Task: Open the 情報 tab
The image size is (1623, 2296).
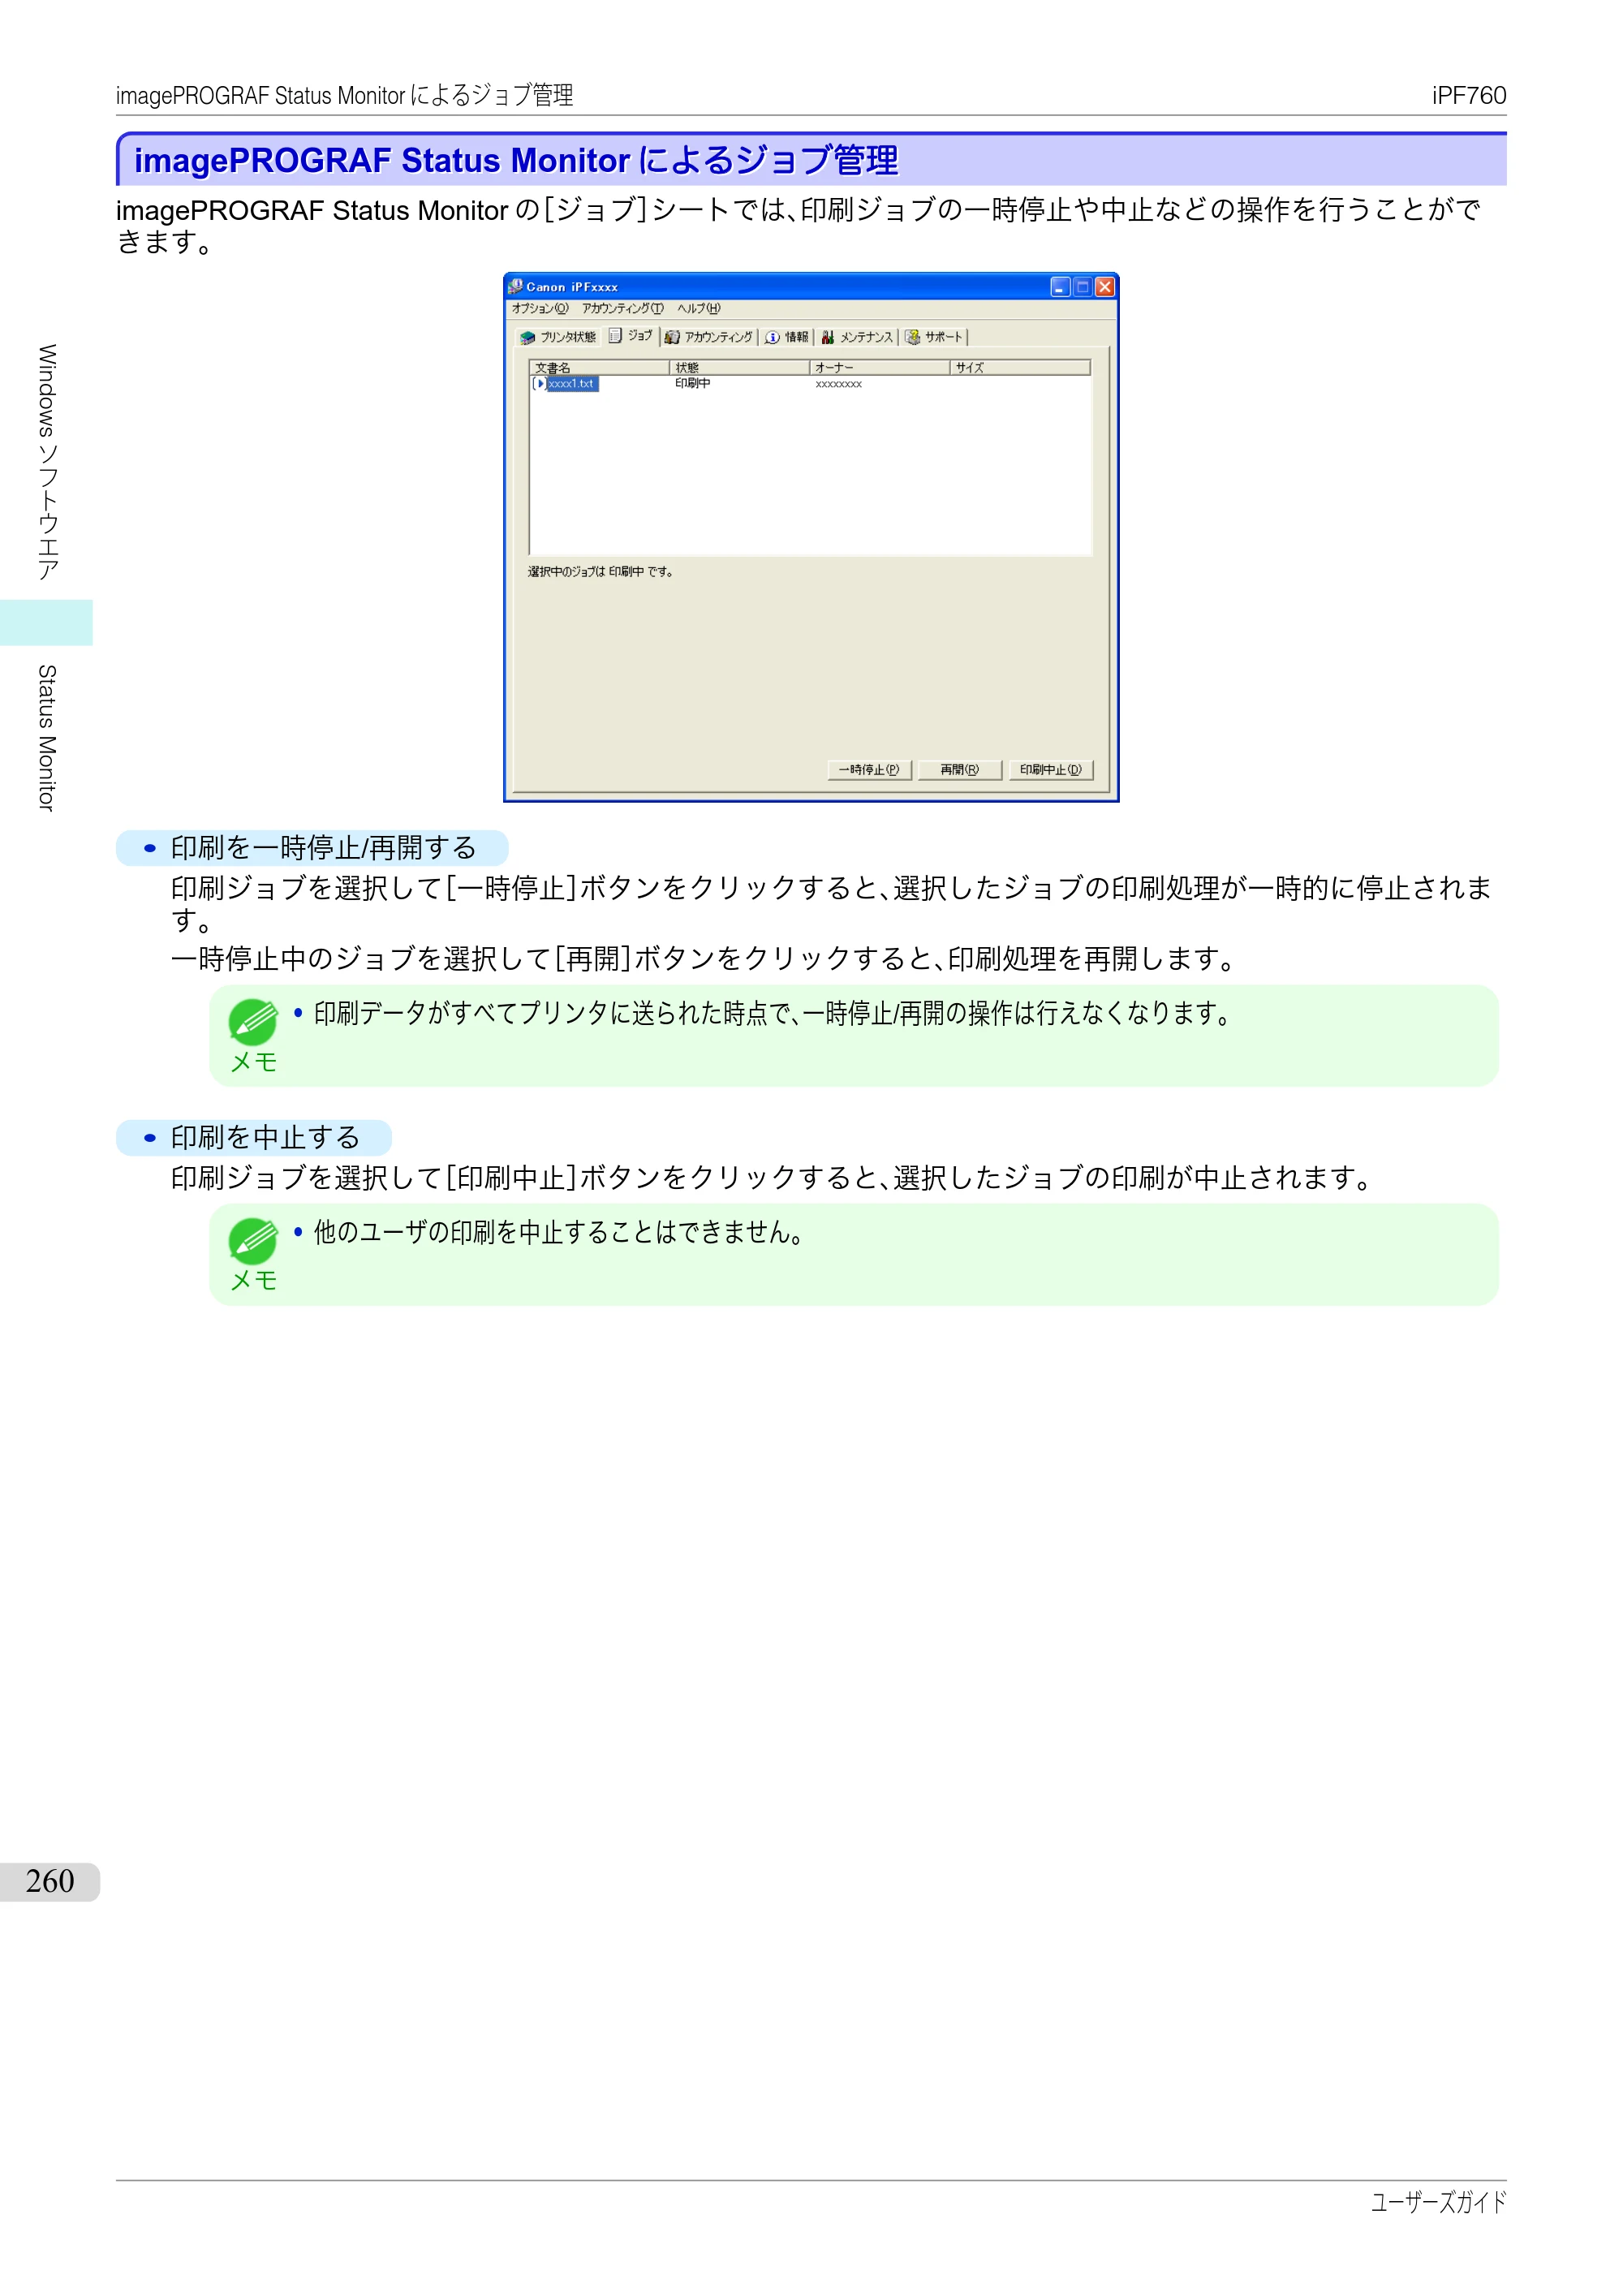Action: tap(787, 337)
